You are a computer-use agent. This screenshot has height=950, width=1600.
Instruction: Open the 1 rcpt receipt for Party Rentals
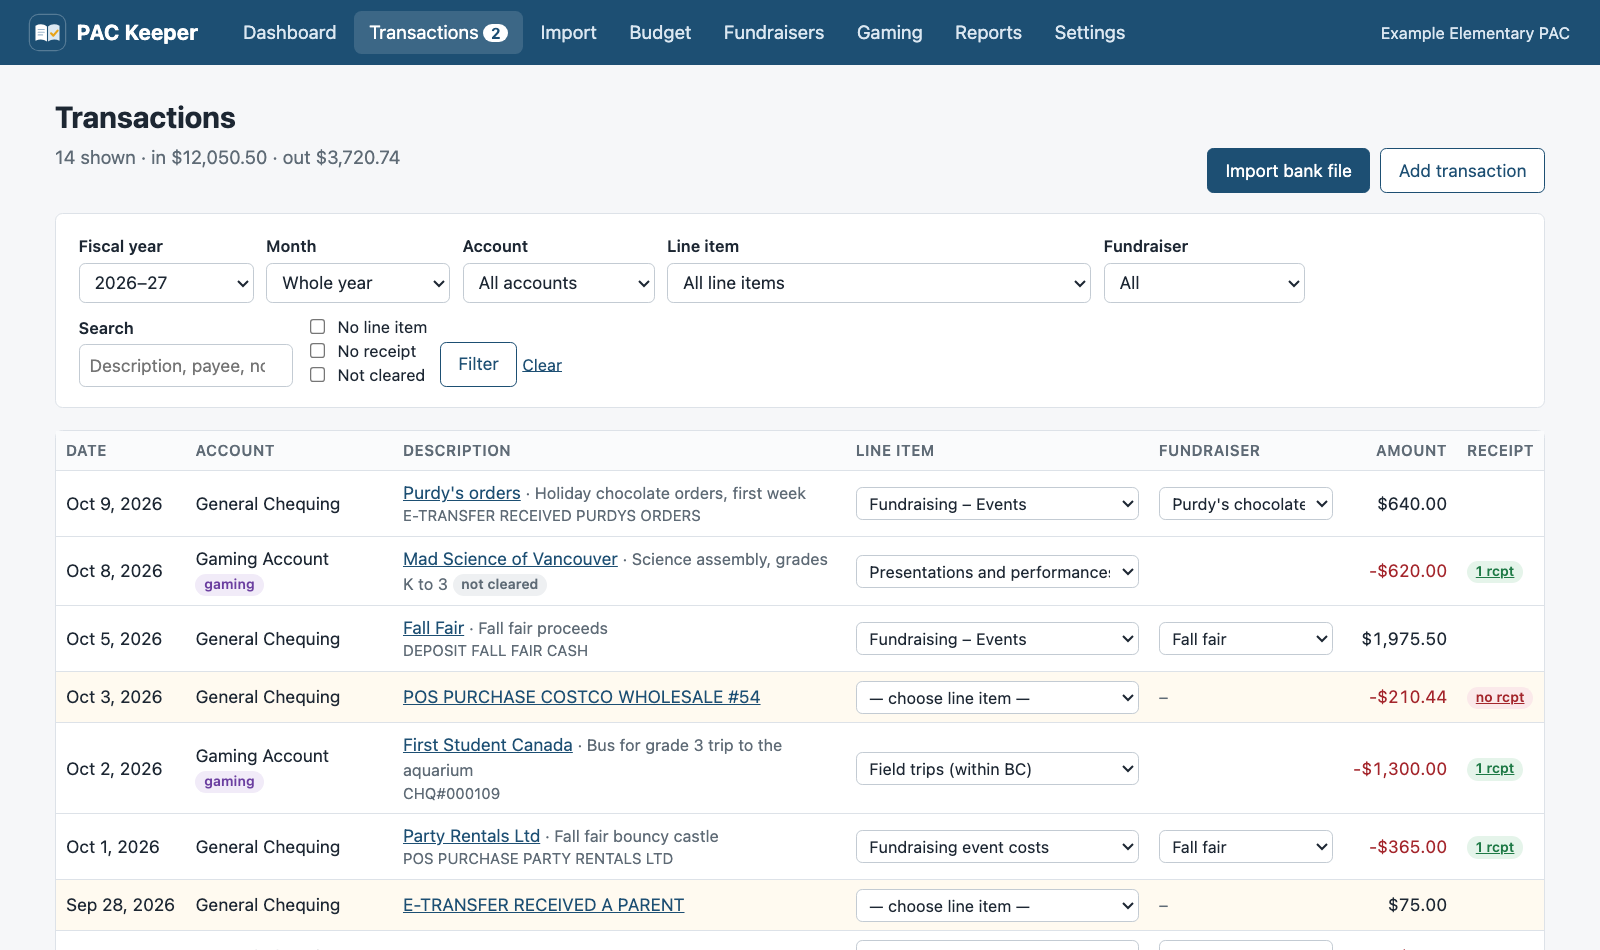click(1495, 847)
